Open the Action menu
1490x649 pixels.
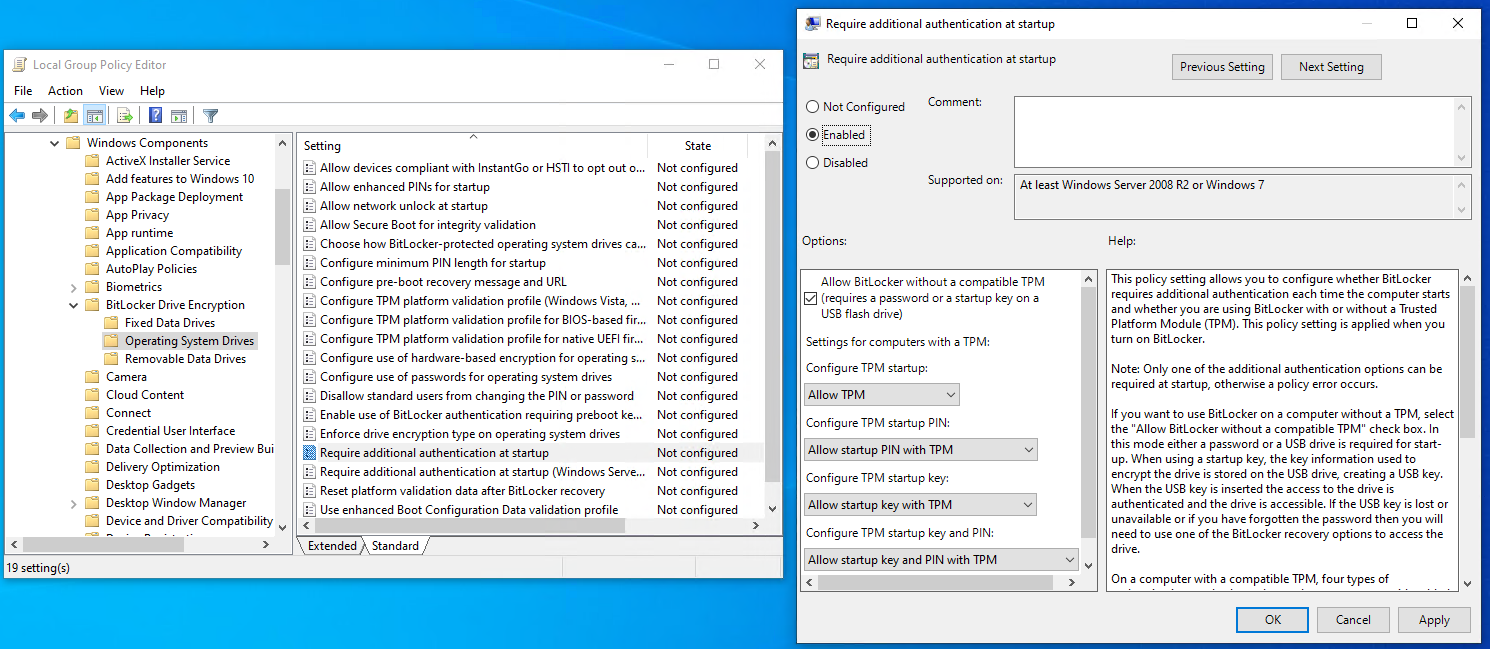(x=66, y=91)
